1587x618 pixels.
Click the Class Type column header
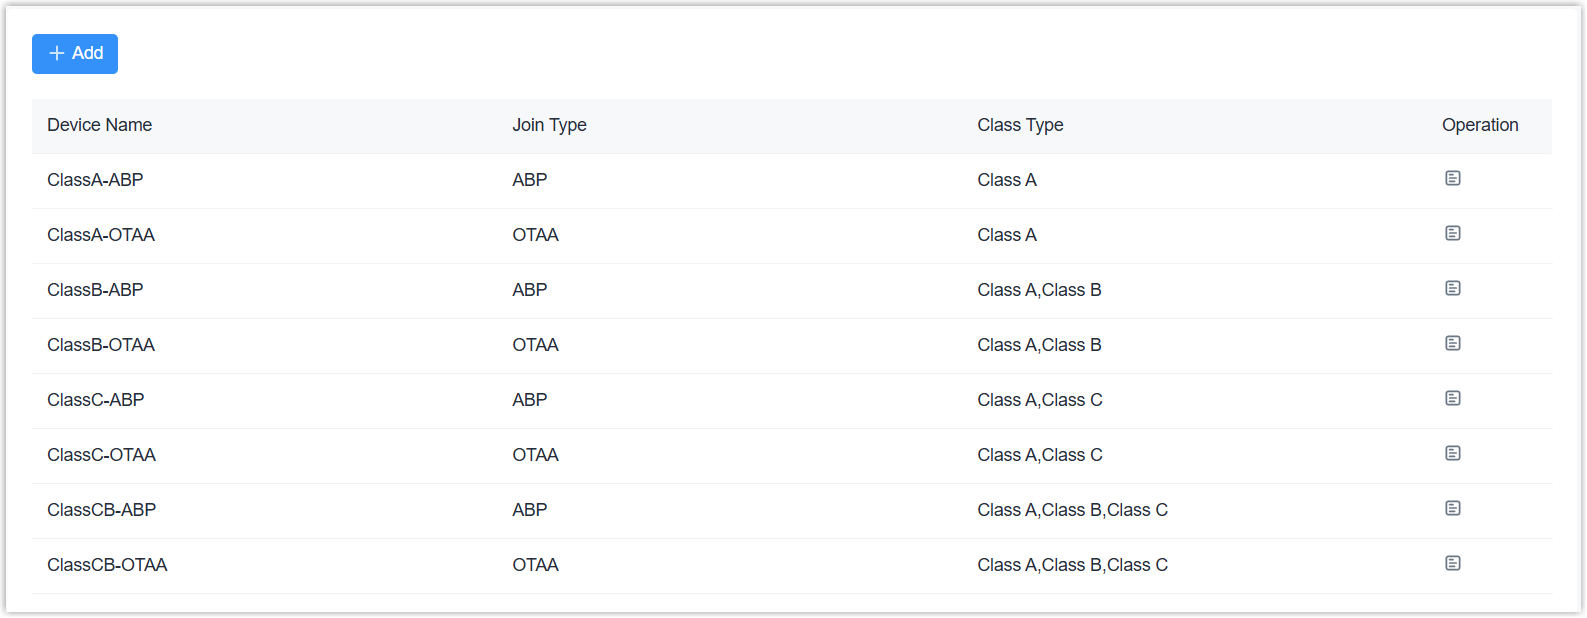click(x=1020, y=125)
